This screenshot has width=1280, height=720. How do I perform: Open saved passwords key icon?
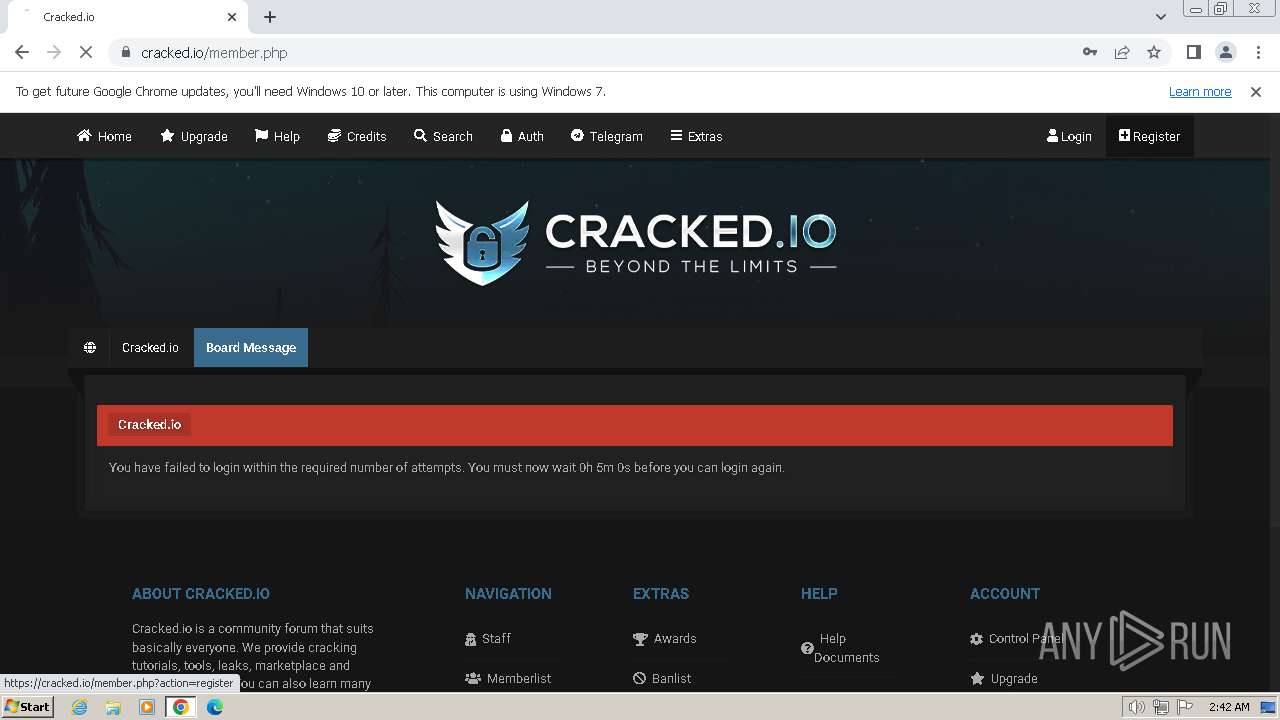pyautogui.click(x=1090, y=52)
